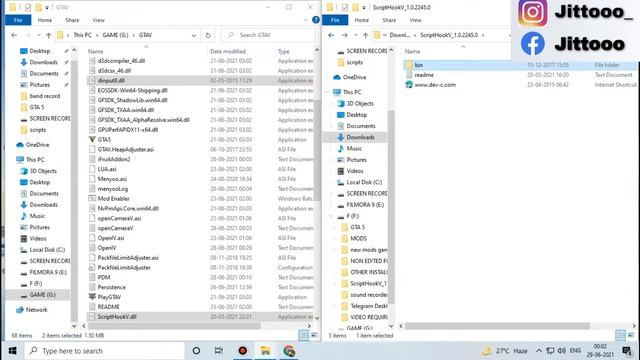640x360 pixels.
Task: Expand This PC in ScriptHookV sidebar
Action: point(328,92)
